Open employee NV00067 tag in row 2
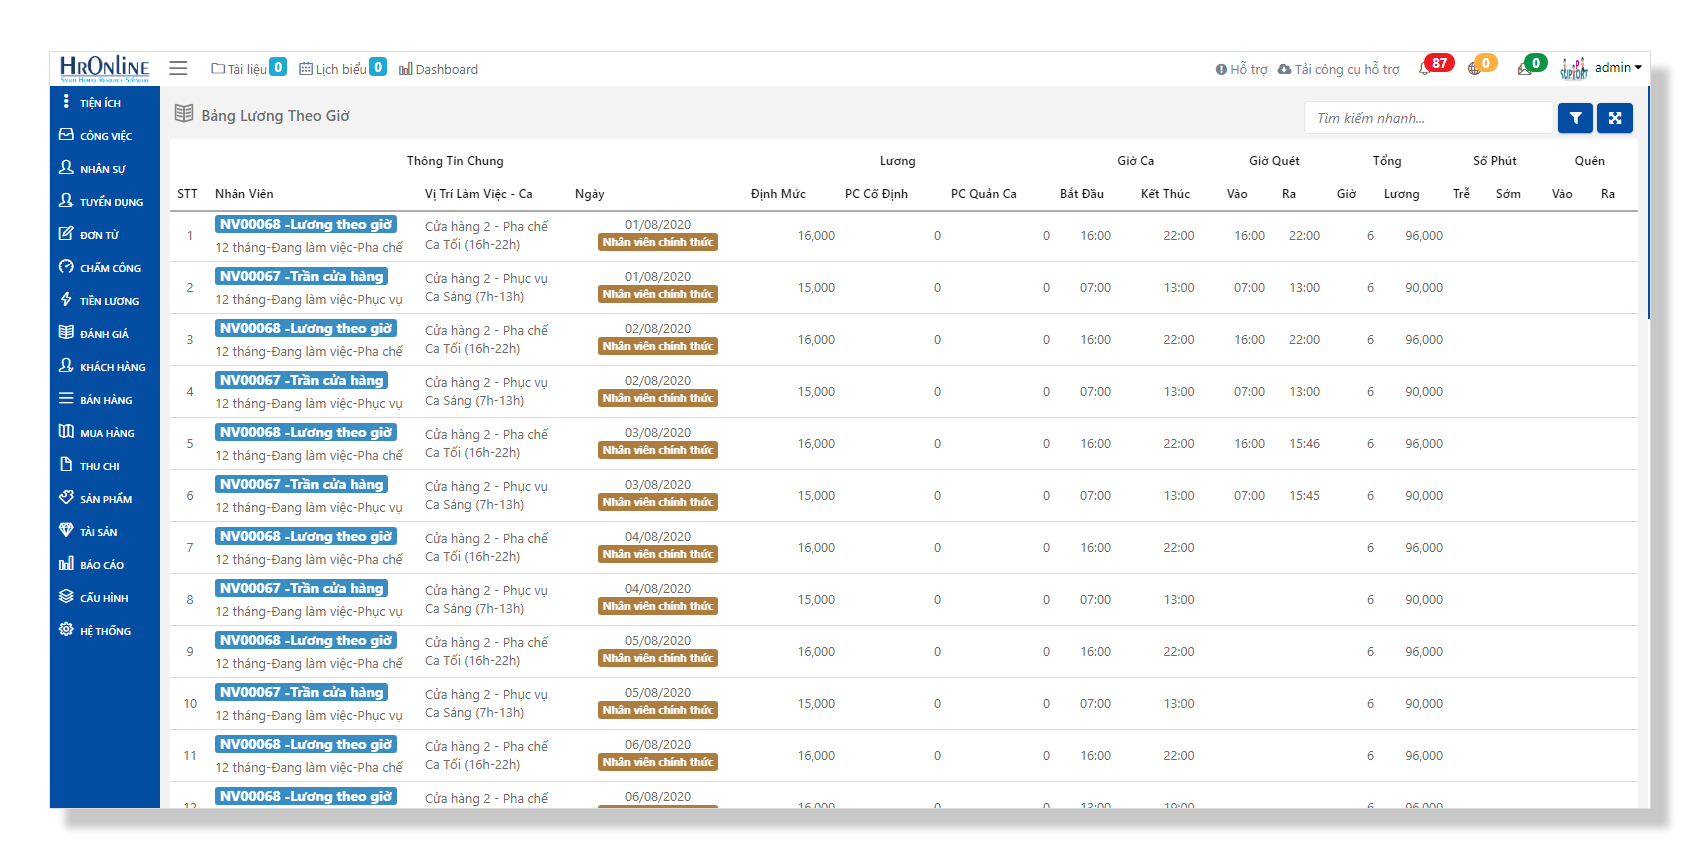This screenshot has height=860, width=1700. coord(302,276)
